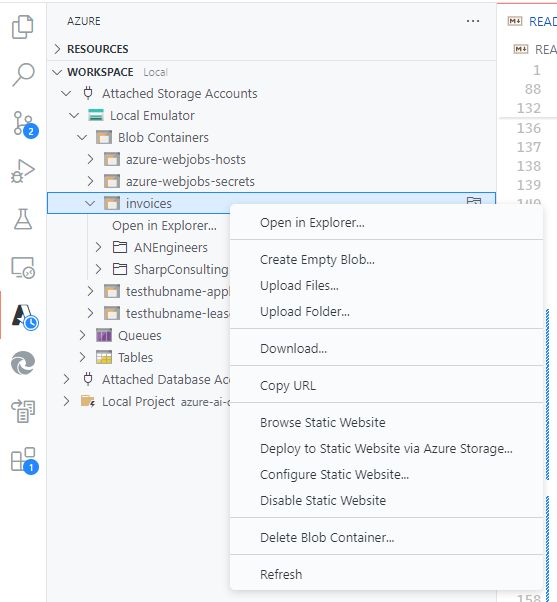
Task: Select Deploy to Static Website via Azure Storage...
Action: [386, 448]
